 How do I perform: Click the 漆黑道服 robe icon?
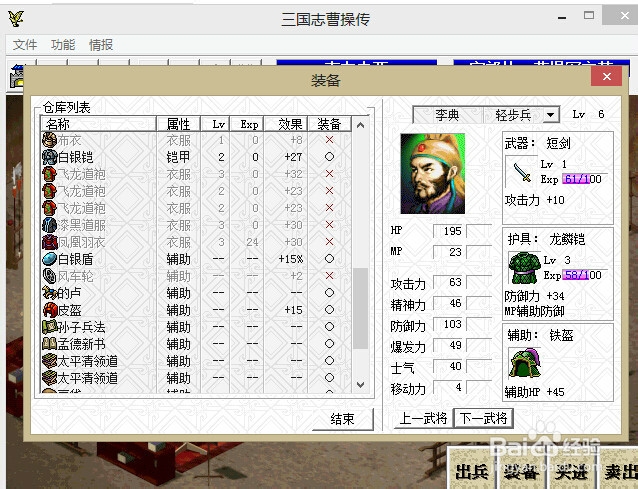pos(50,225)
